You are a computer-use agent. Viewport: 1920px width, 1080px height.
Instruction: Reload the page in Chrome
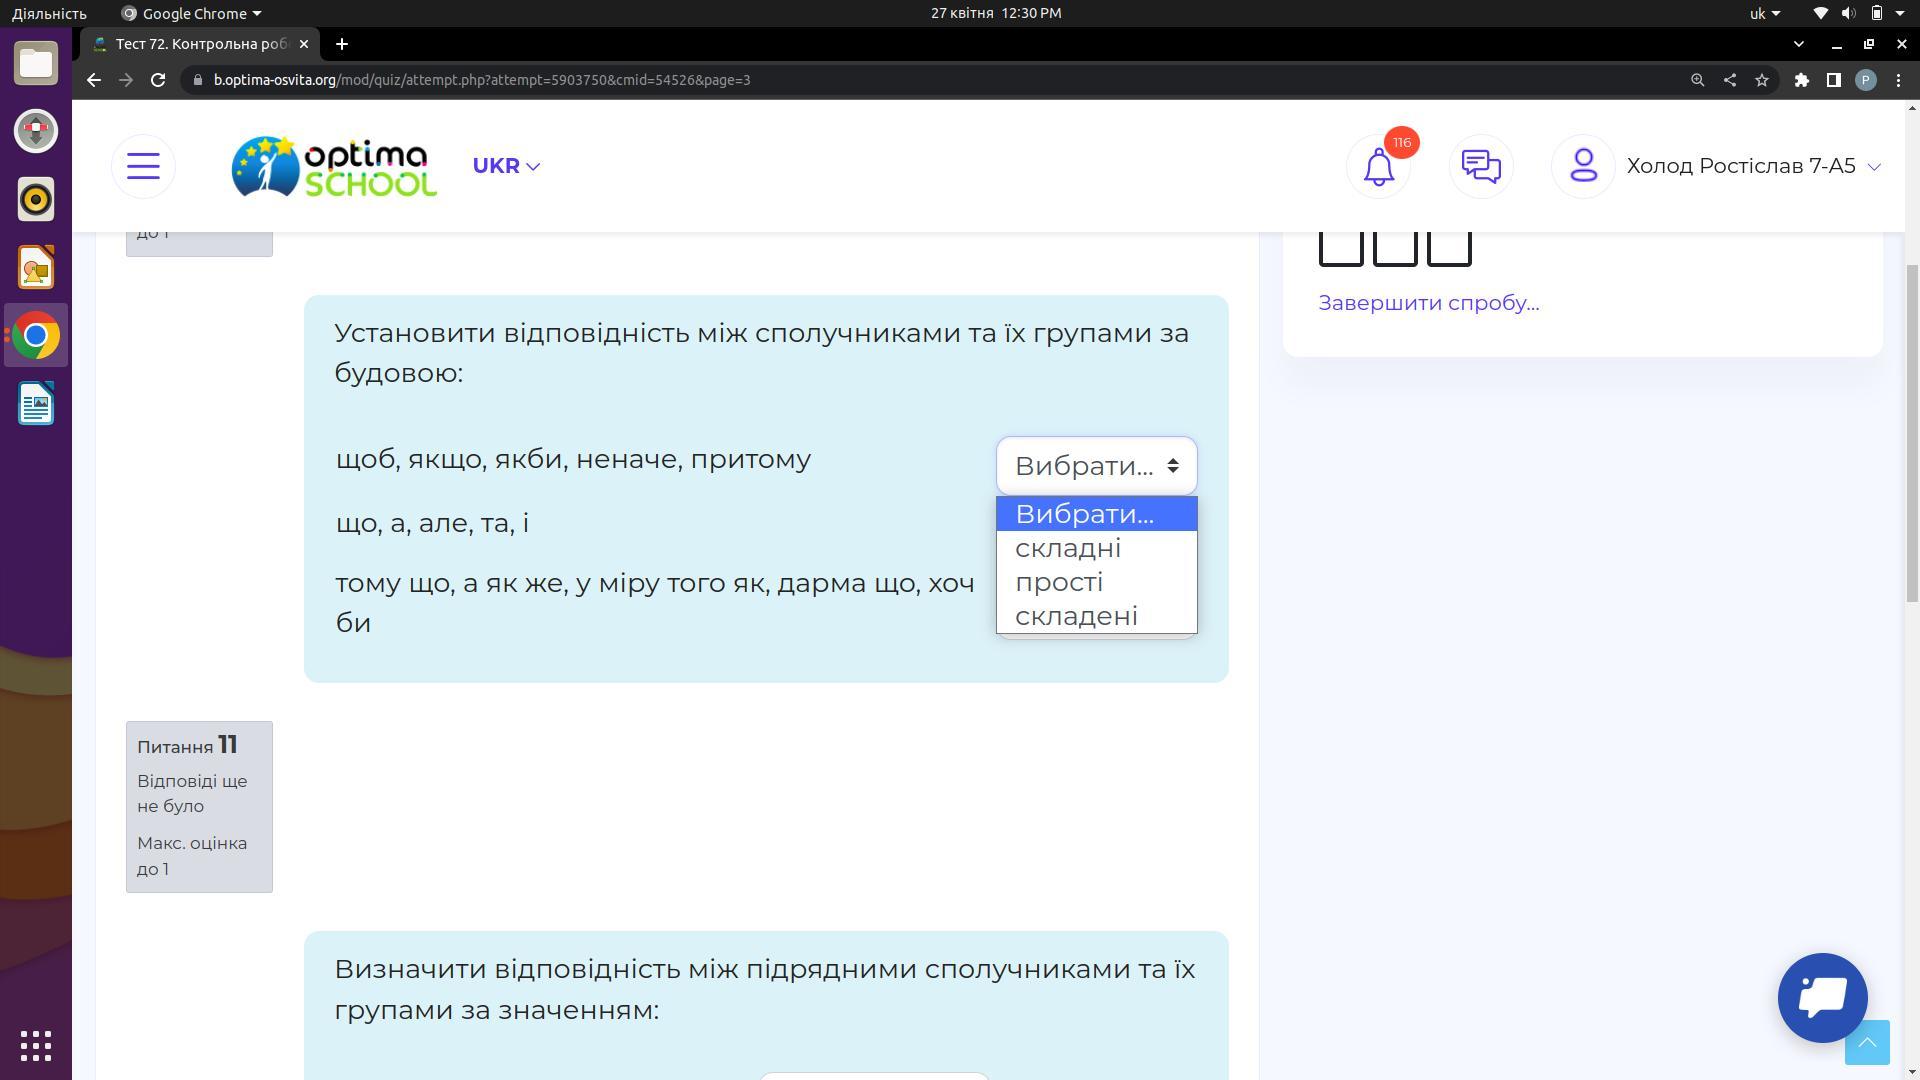coord(158,80)
